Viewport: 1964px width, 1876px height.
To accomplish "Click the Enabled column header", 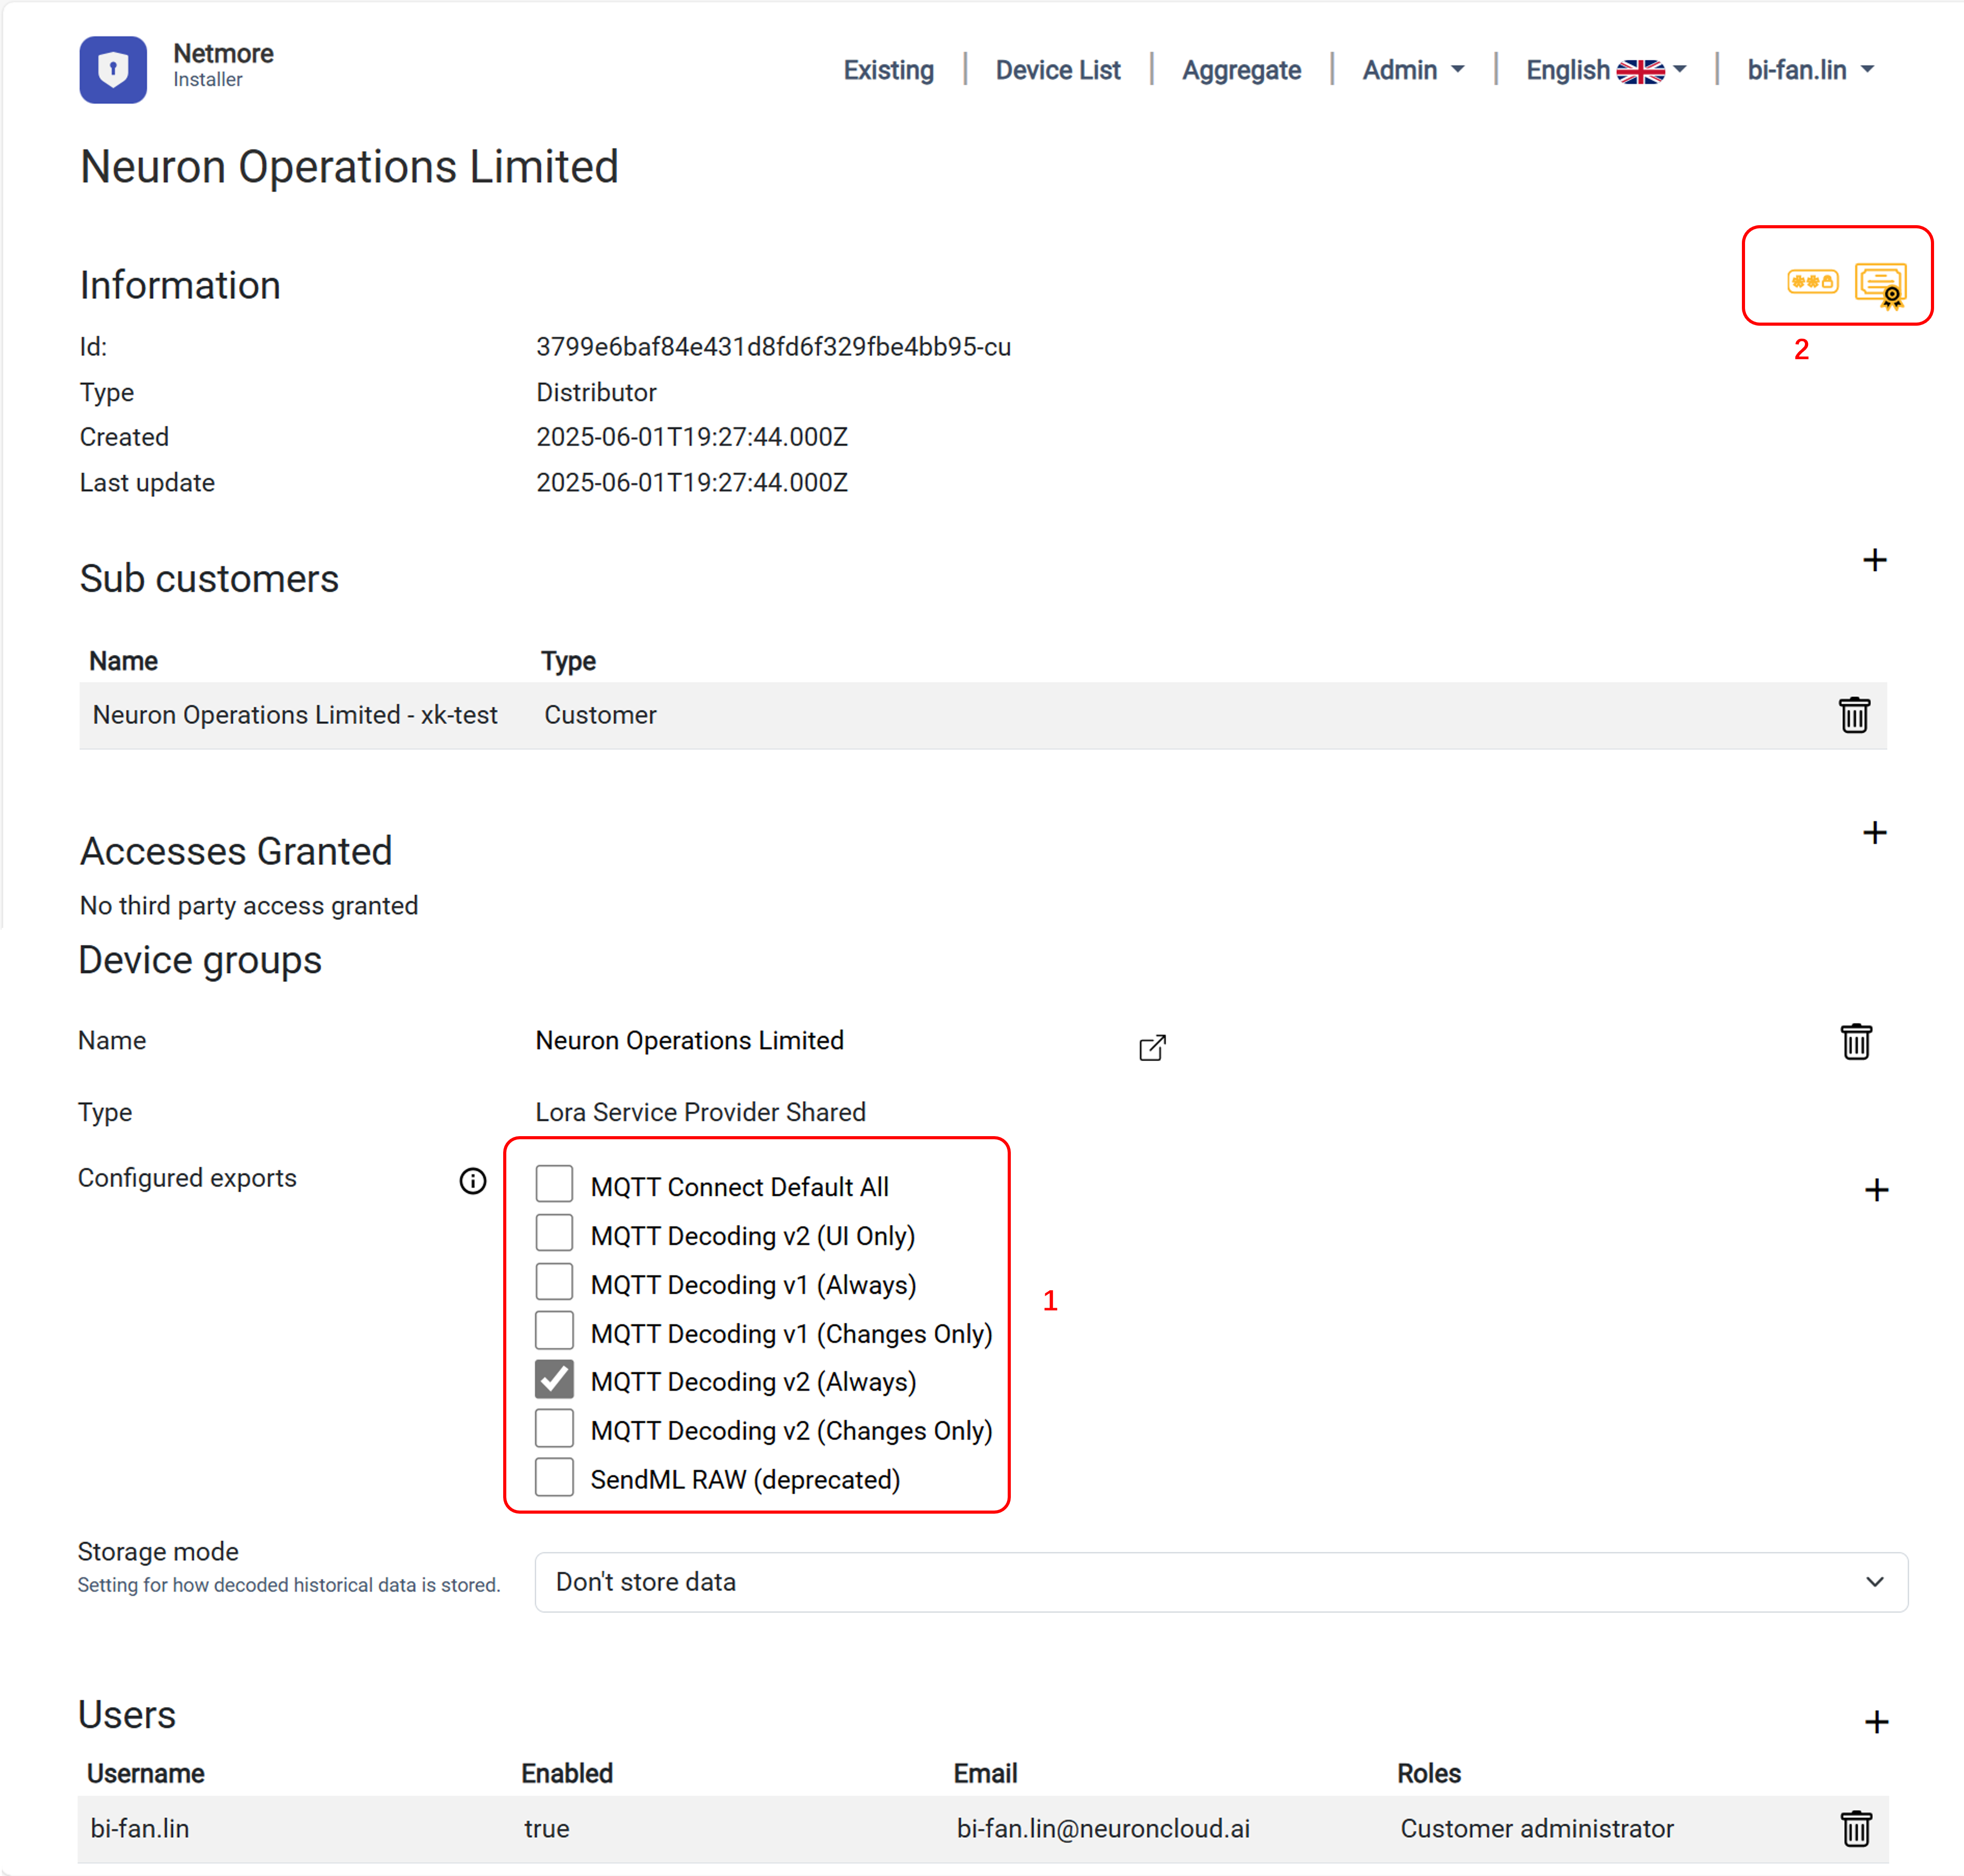I will click(x=567, y=1774).
